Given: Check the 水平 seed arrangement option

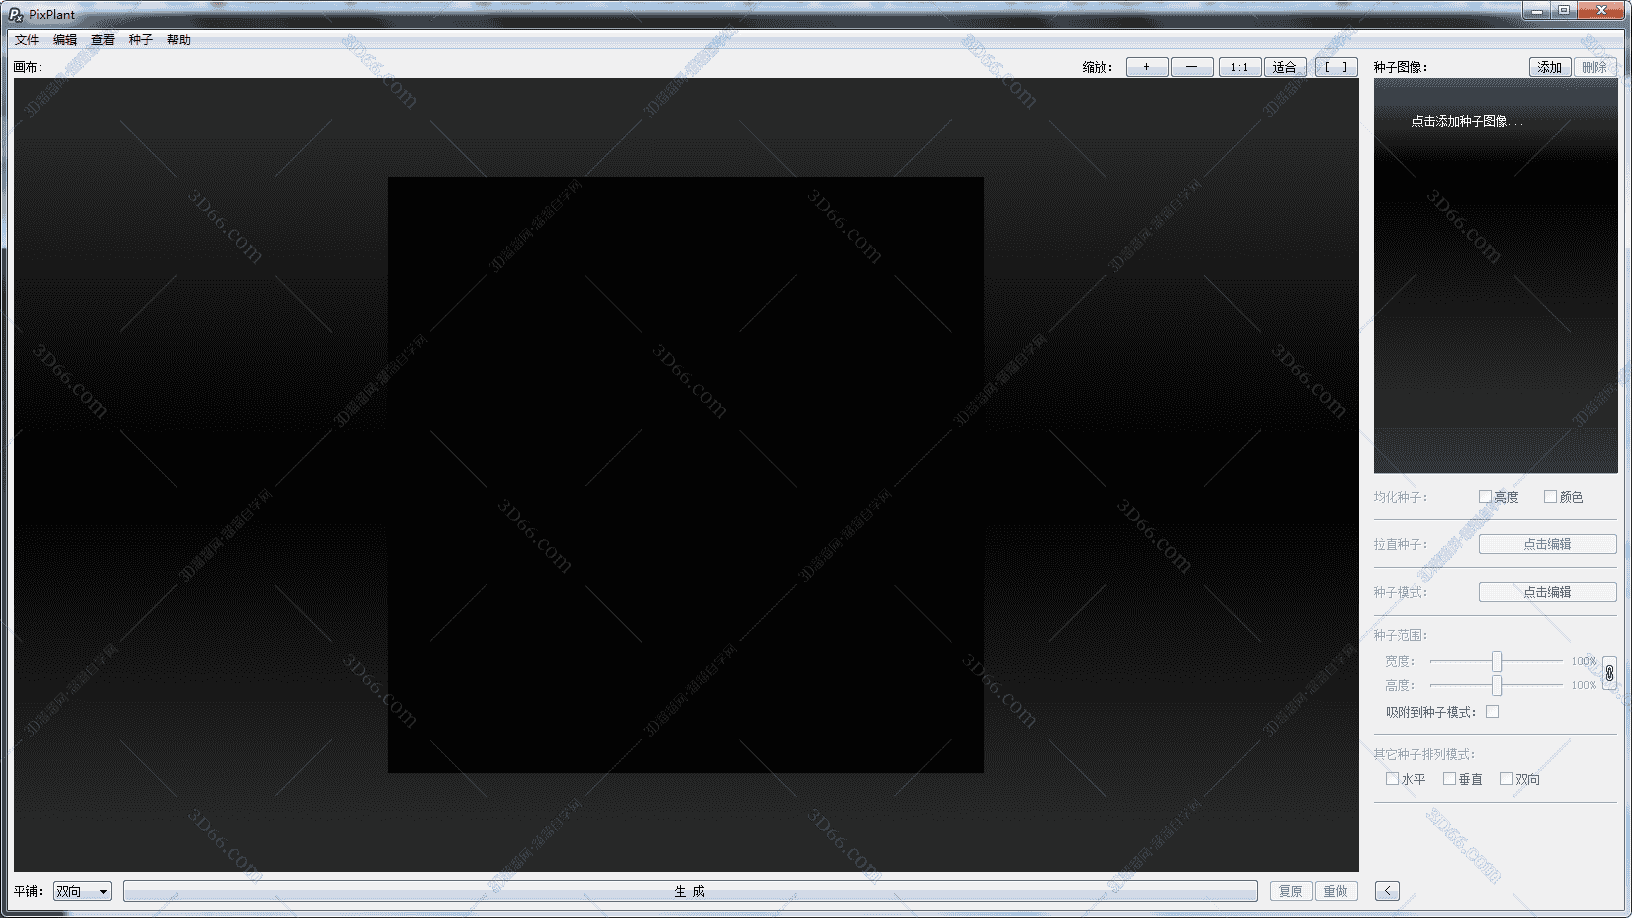Looking at the screenshot, I should coord(1392,779).
